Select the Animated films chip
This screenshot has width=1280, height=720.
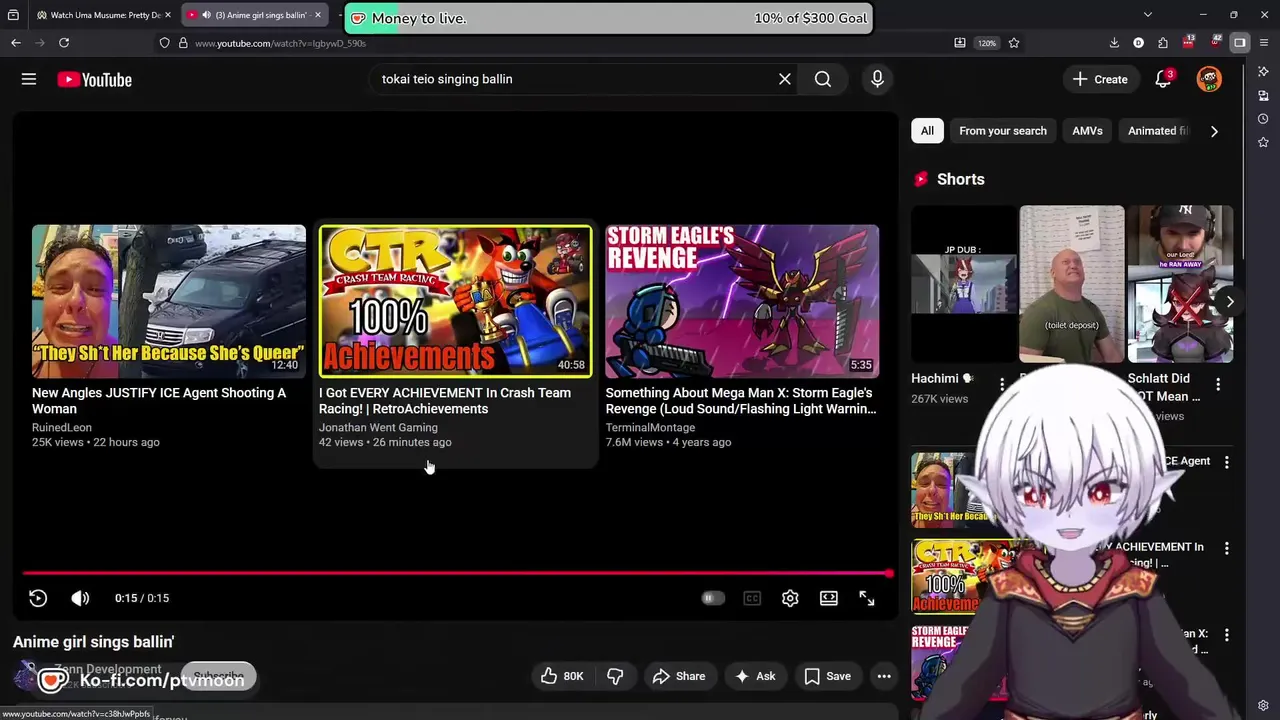(x=1158, y=131)
